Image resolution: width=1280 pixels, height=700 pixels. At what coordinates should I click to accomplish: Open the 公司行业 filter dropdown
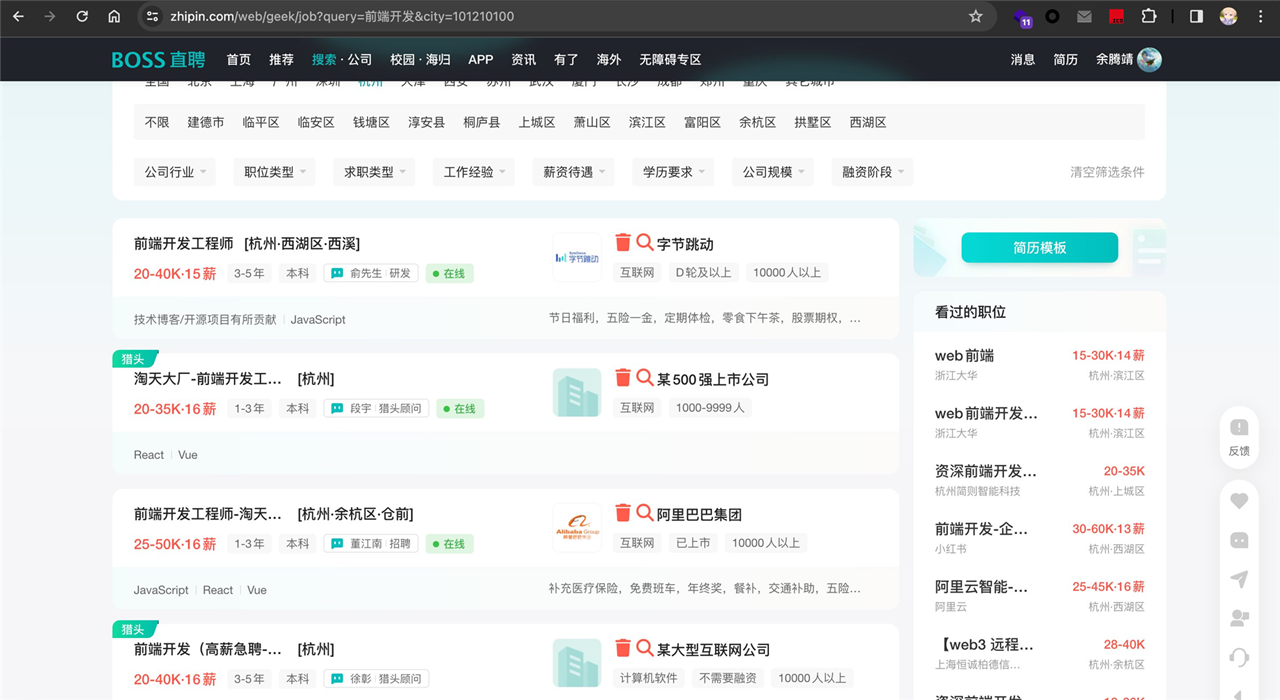coord(176,172)
